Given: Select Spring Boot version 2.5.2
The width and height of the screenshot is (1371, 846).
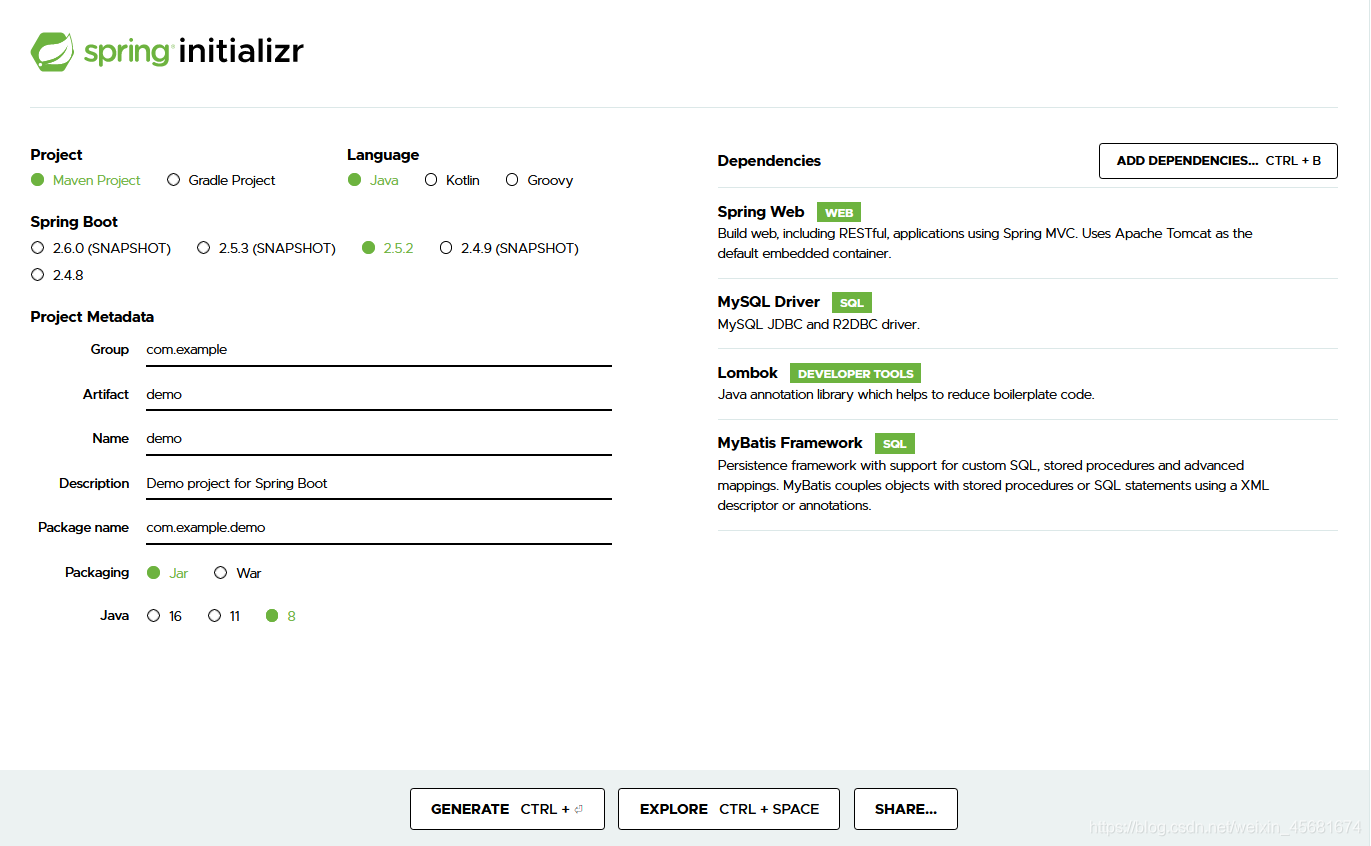Looking at the screenshot, I should pyautogui.click(x=388, y=248).
